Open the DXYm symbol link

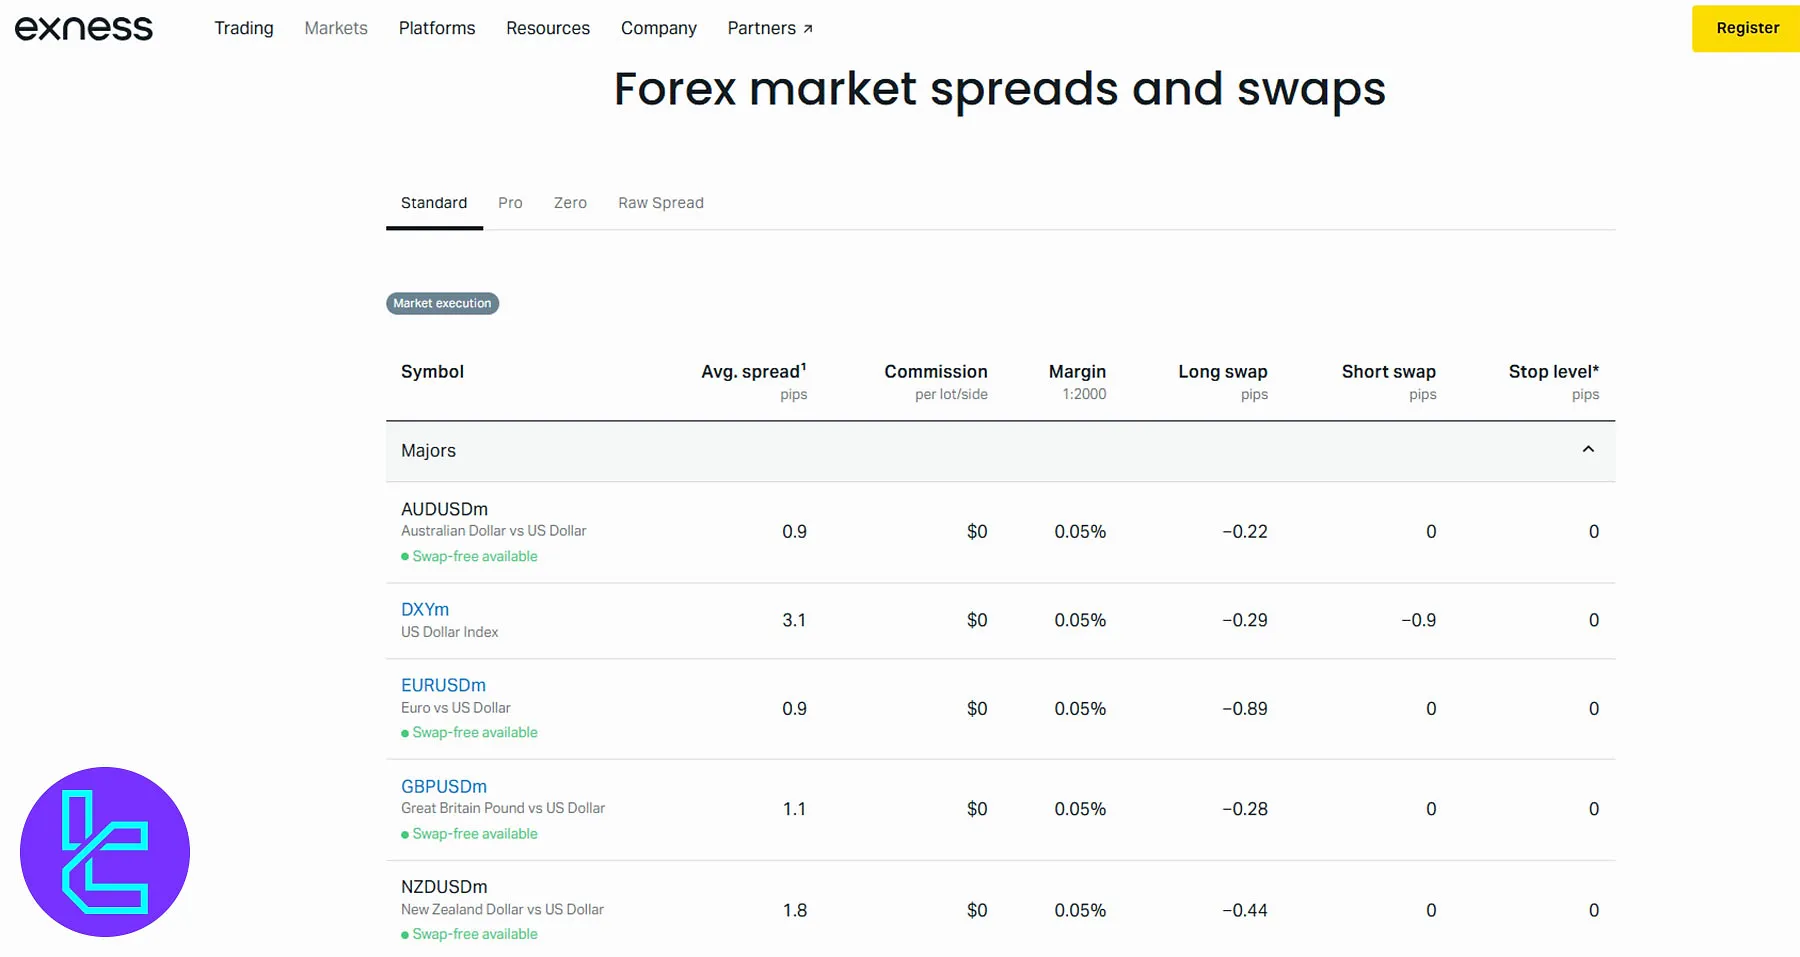pyautogui.click(x=425, y=609)
